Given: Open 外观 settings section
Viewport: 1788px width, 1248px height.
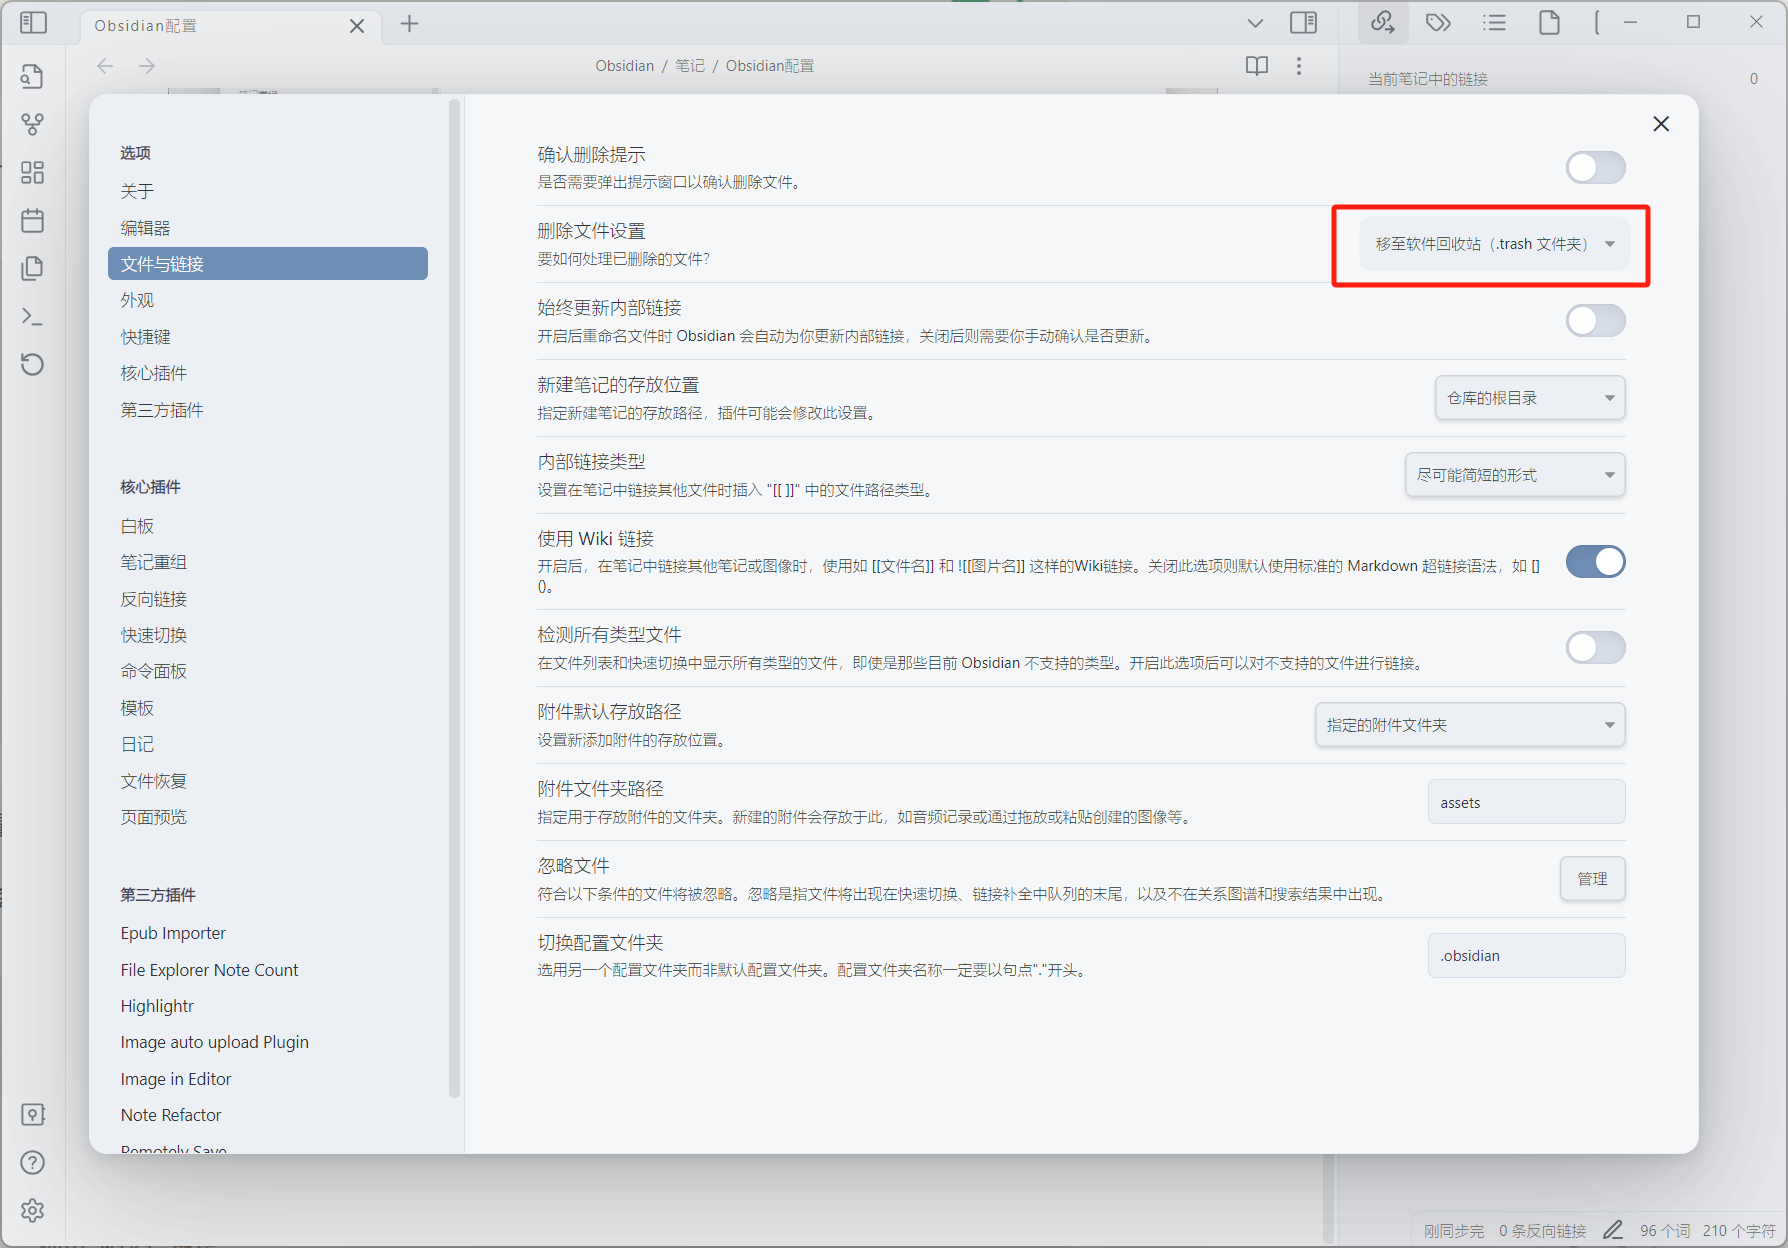Looking at the screenshot, I should (x=268, y=300).
